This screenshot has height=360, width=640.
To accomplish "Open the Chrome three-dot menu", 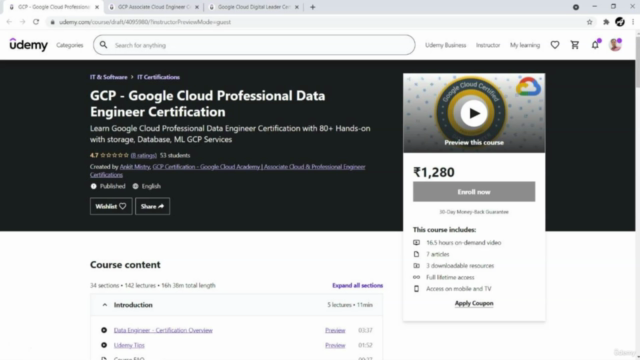I will 633,22.
